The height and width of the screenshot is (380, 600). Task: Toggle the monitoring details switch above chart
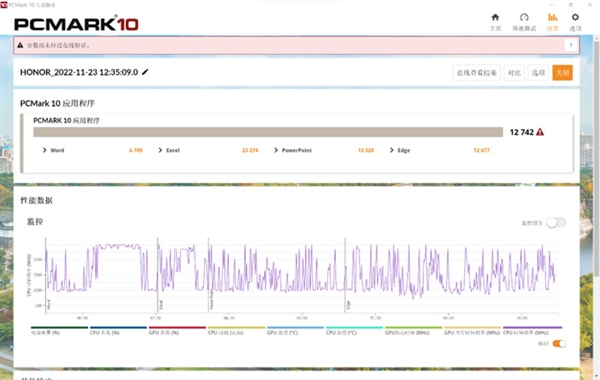(x=556, y=223)
